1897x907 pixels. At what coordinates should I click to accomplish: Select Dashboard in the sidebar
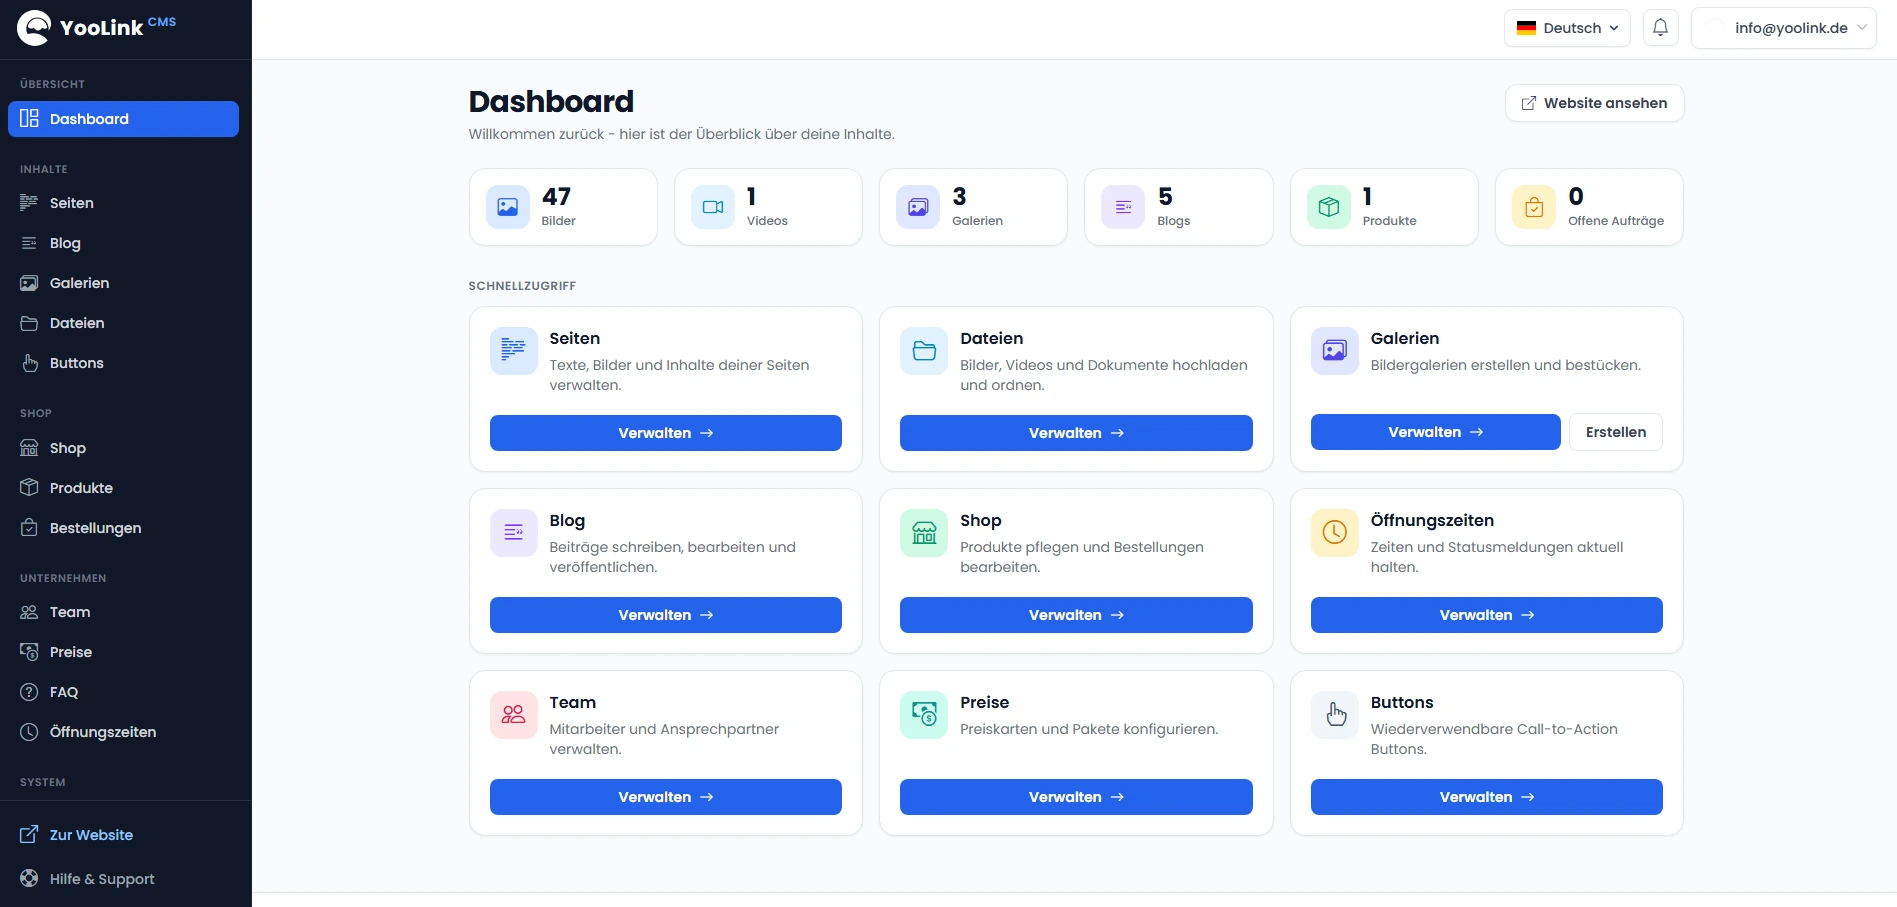[x=123, y=119]
